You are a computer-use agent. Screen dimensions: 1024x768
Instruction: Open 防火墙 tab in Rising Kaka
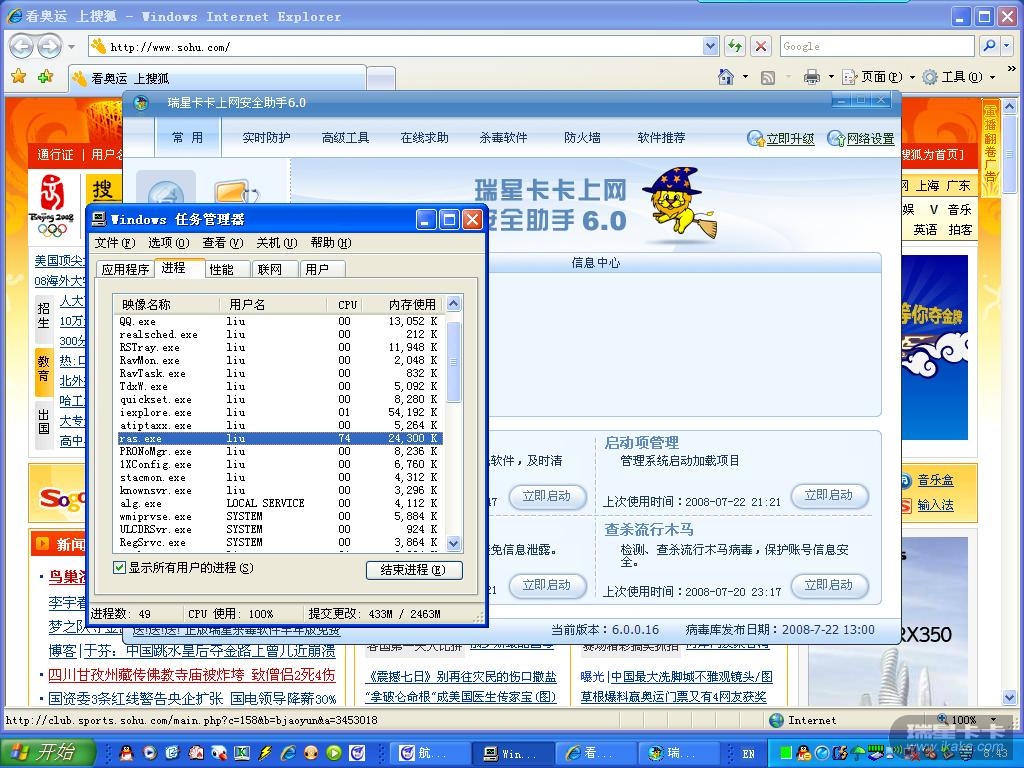click(583, 138)
